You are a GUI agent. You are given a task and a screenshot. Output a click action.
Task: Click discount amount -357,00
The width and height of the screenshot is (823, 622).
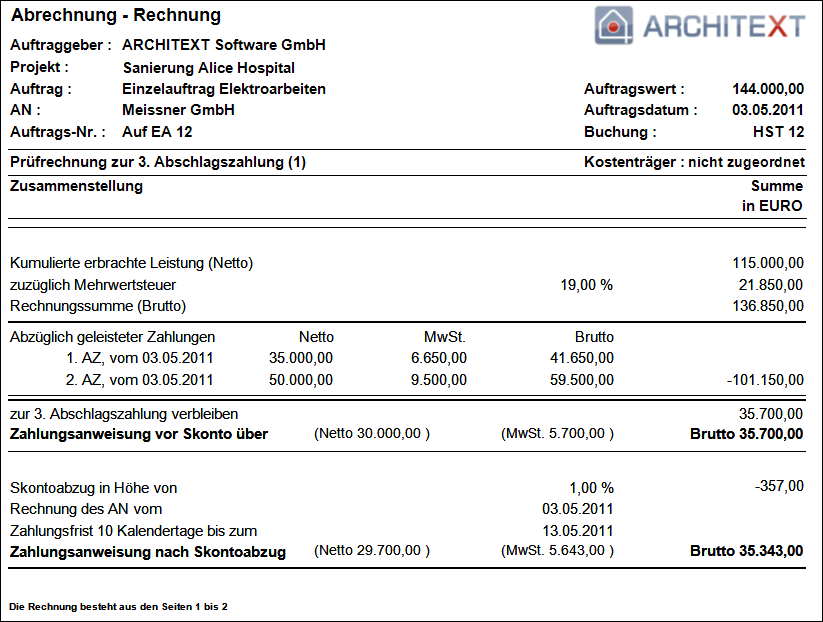tap(779, 486)
